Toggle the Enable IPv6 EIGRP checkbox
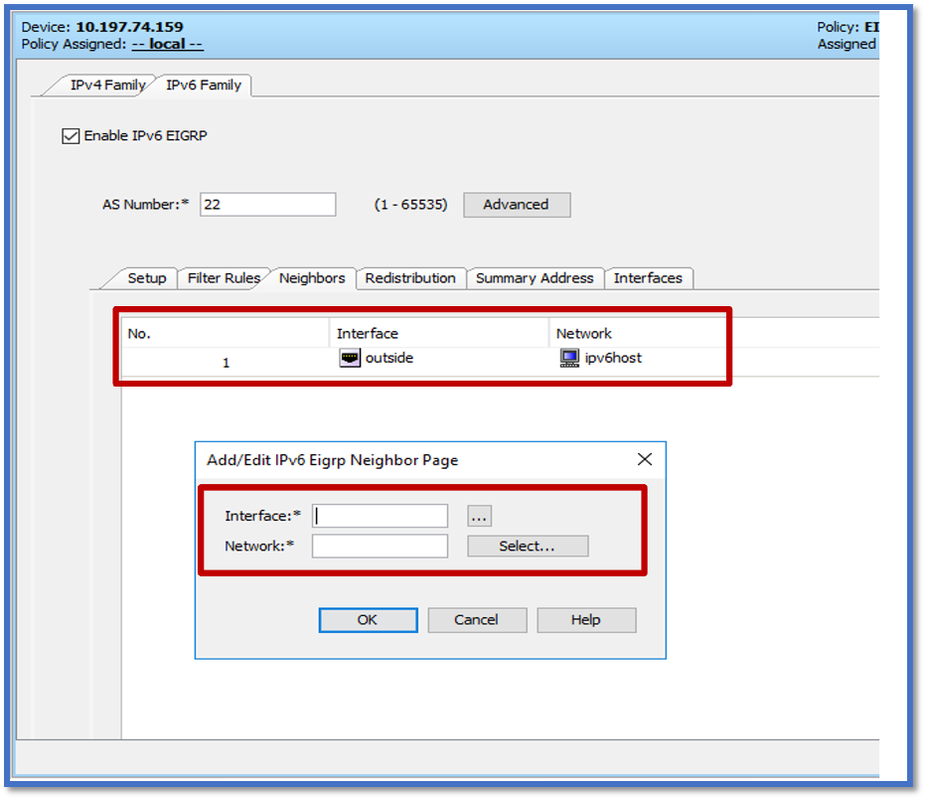The height and width of the screenshot is (801, 926). (x=71, y=136)
